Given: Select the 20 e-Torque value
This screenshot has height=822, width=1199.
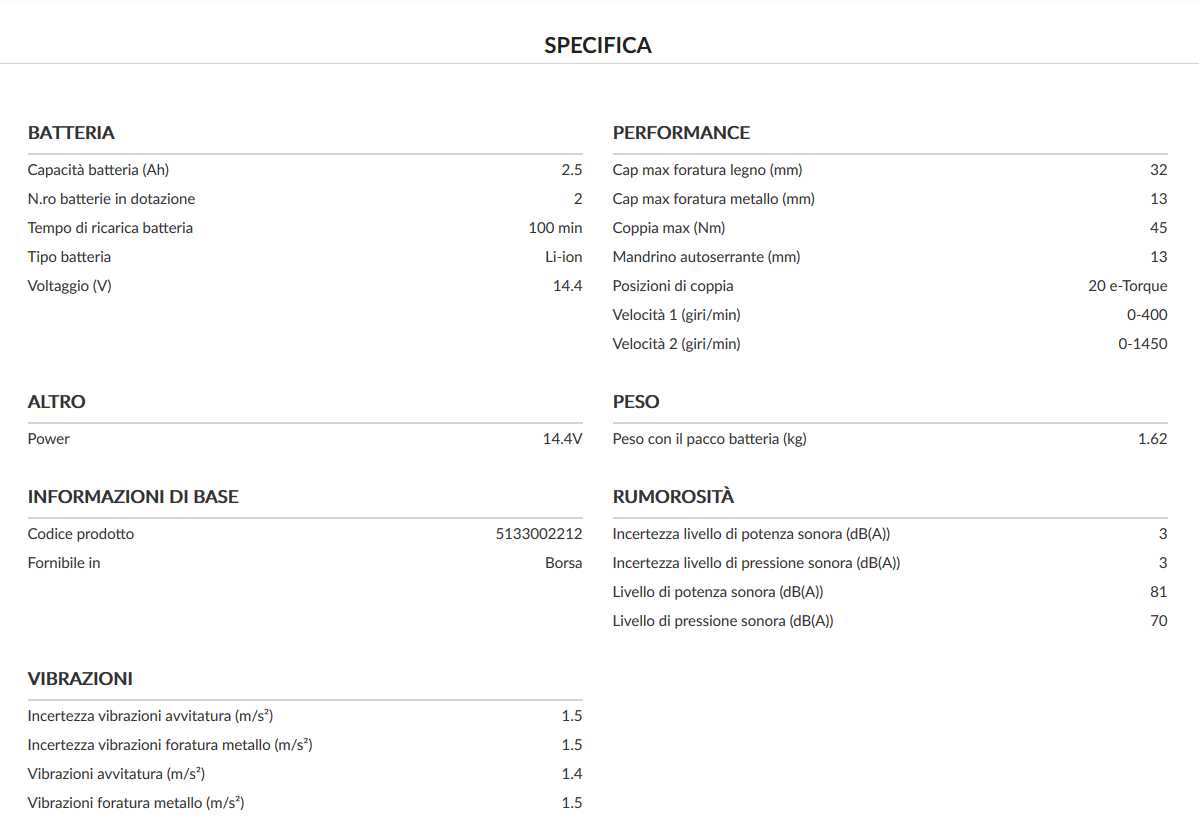Looking at the screenshot, I should [x=1127, y=286].
